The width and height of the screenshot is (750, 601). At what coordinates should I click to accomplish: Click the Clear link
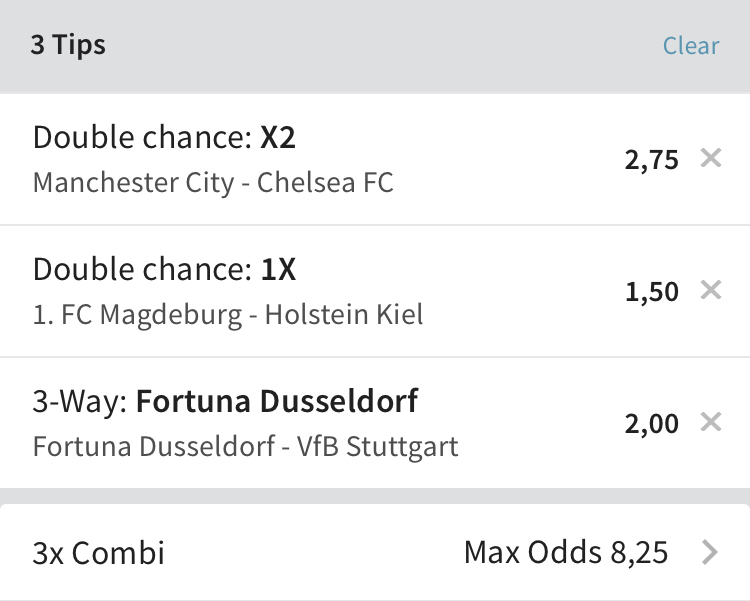pyautogui.click(x=691, y=46)
